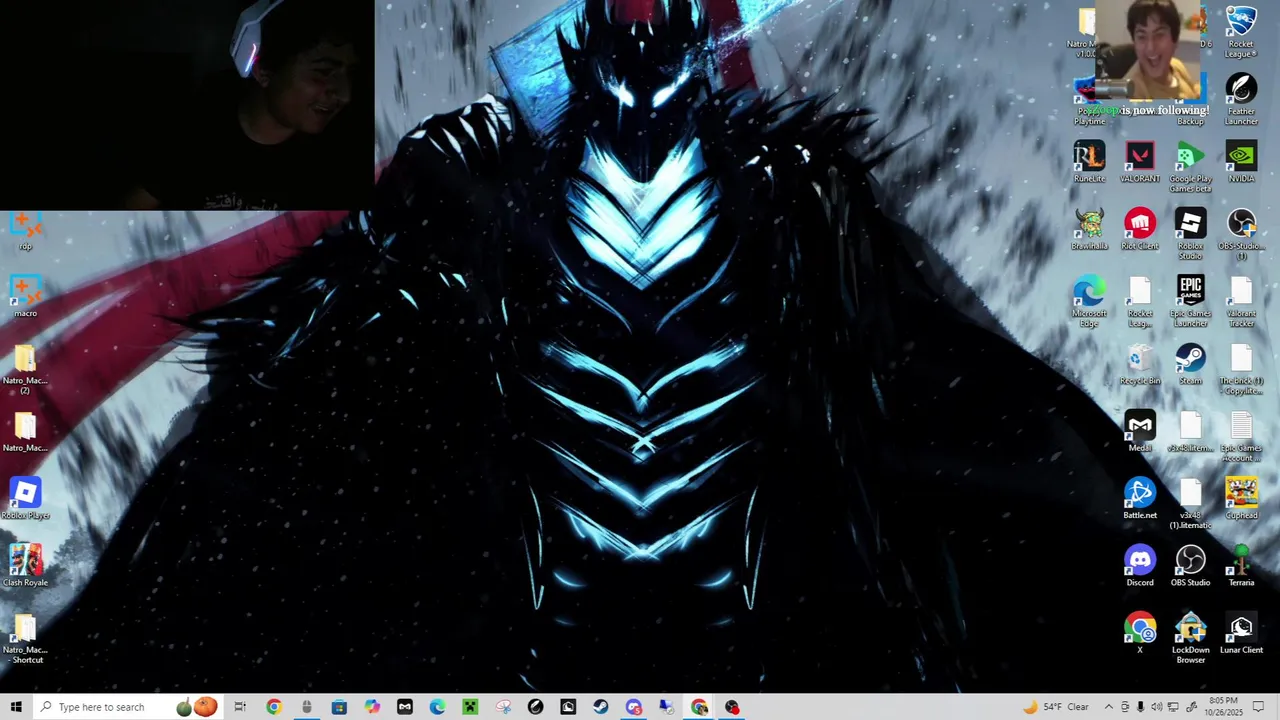Select the Steam desktop shortcut
This screenshot has width=1280, height=720.
click(x=1190, y=364)
